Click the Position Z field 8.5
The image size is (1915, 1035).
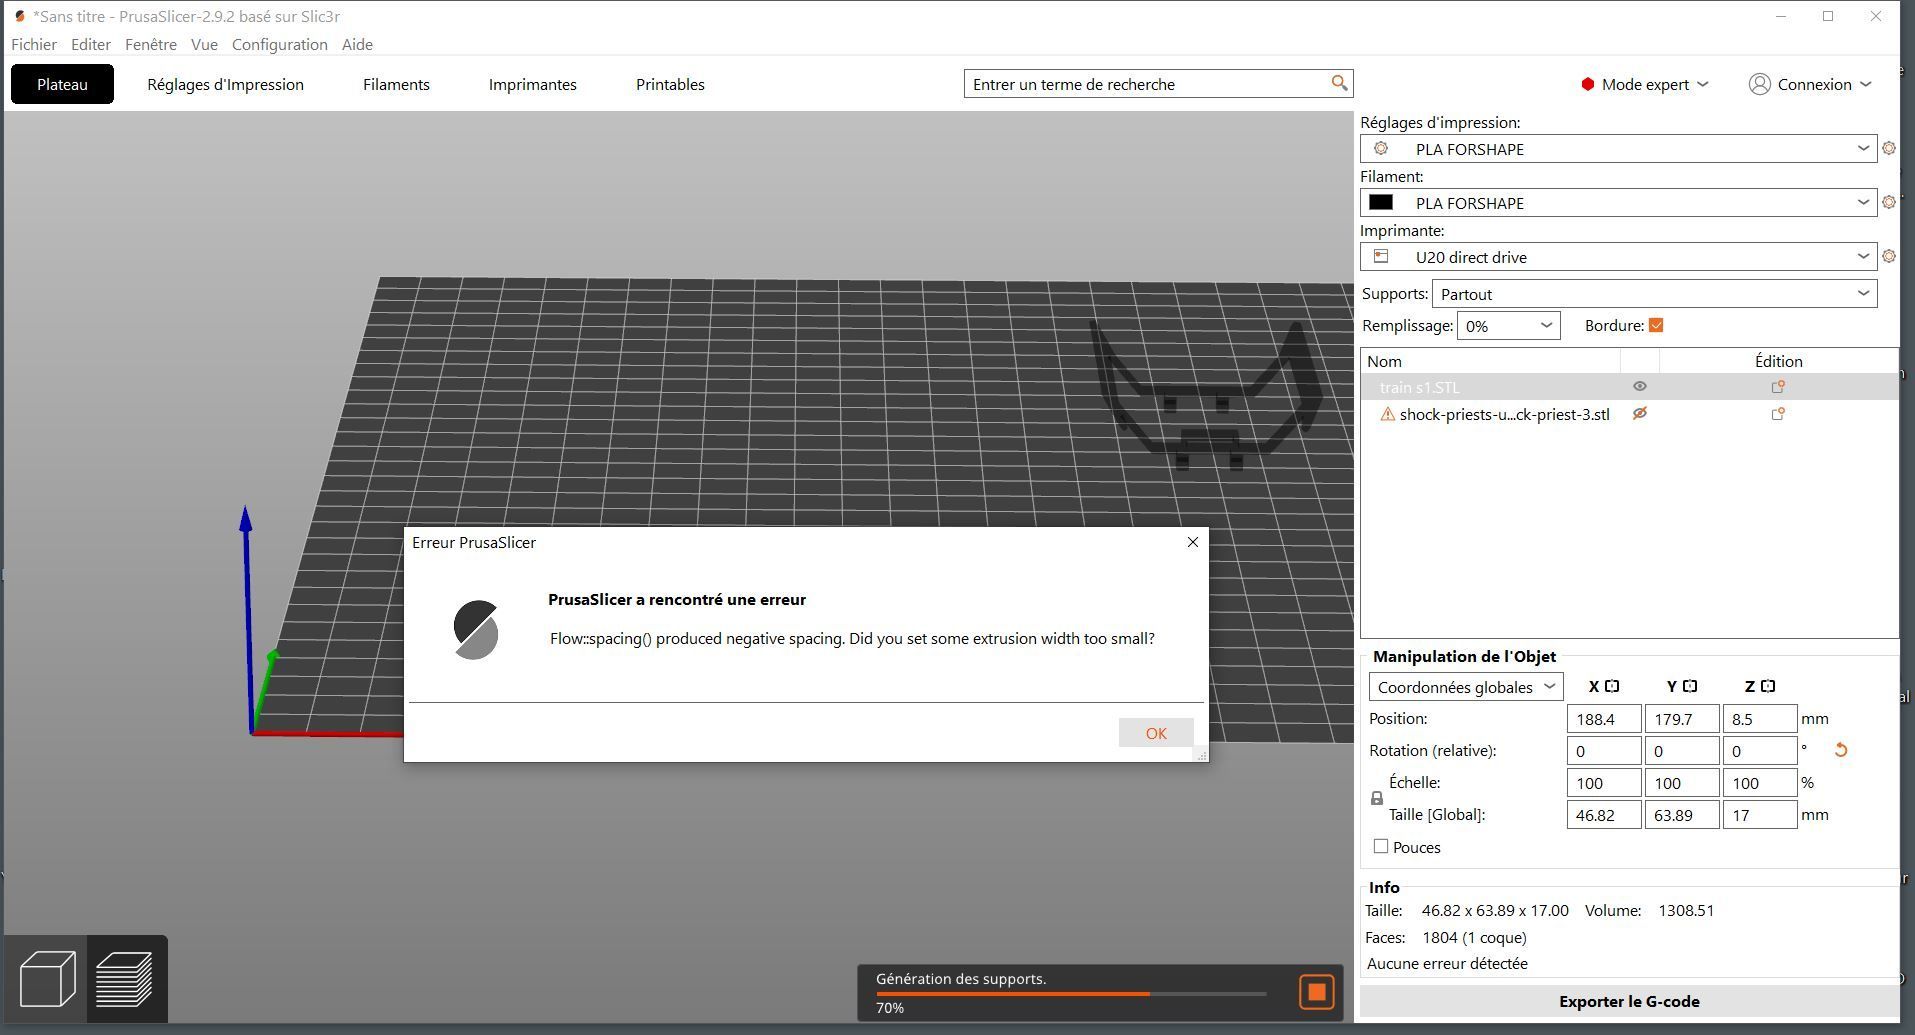click(1760, 718)
